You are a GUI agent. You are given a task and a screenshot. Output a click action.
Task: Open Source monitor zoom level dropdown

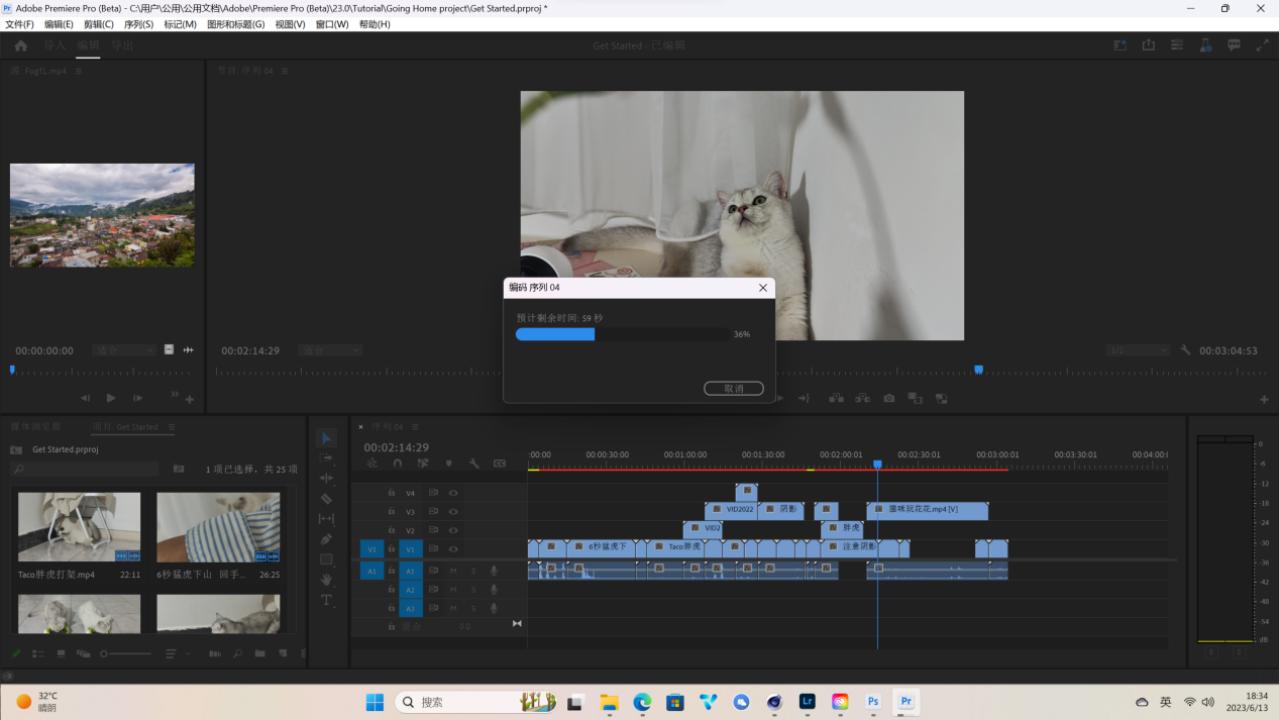(124, 351)
